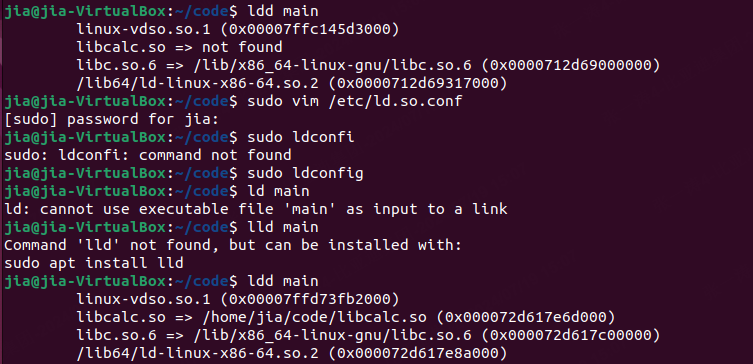Click the 'cannot use executable file' error line

pos(255,209)
